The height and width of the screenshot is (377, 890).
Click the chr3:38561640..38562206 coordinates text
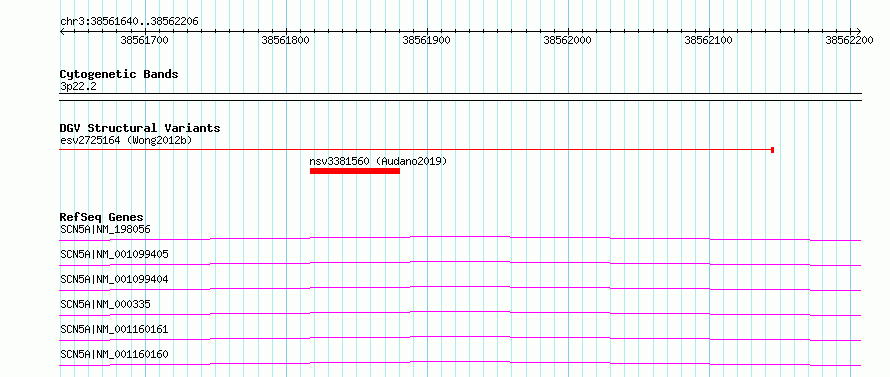pyautogui.click(x=129, y=22)
